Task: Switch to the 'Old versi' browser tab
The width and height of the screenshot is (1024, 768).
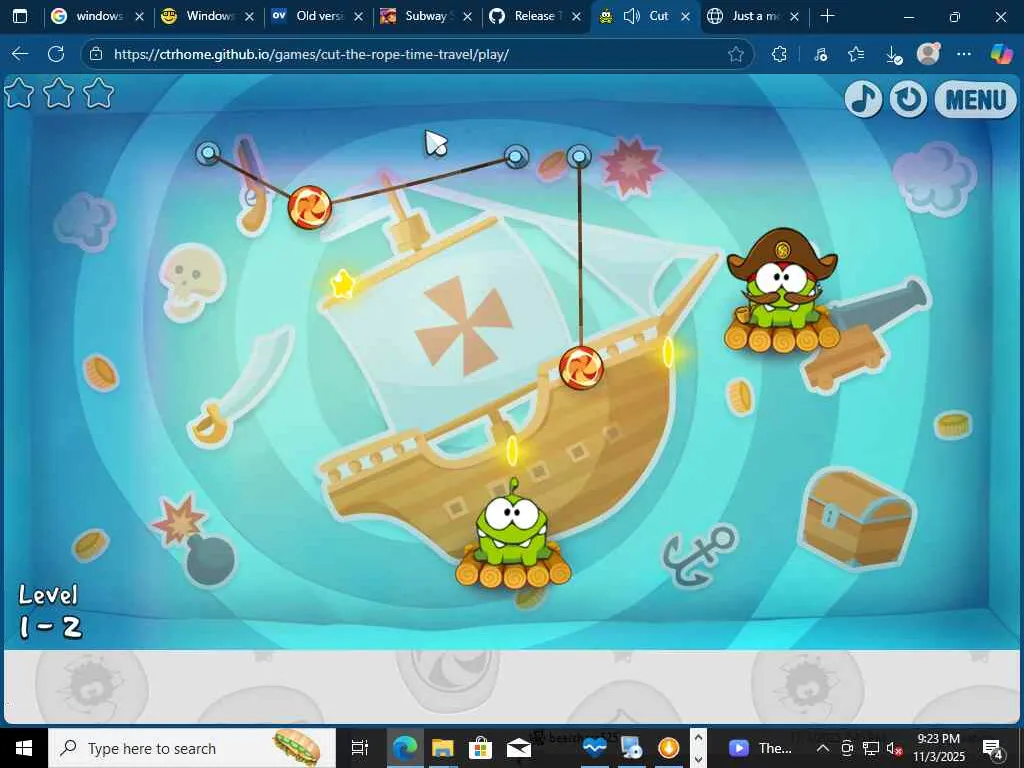Action: pyautogui.click(x=318, y=16)
